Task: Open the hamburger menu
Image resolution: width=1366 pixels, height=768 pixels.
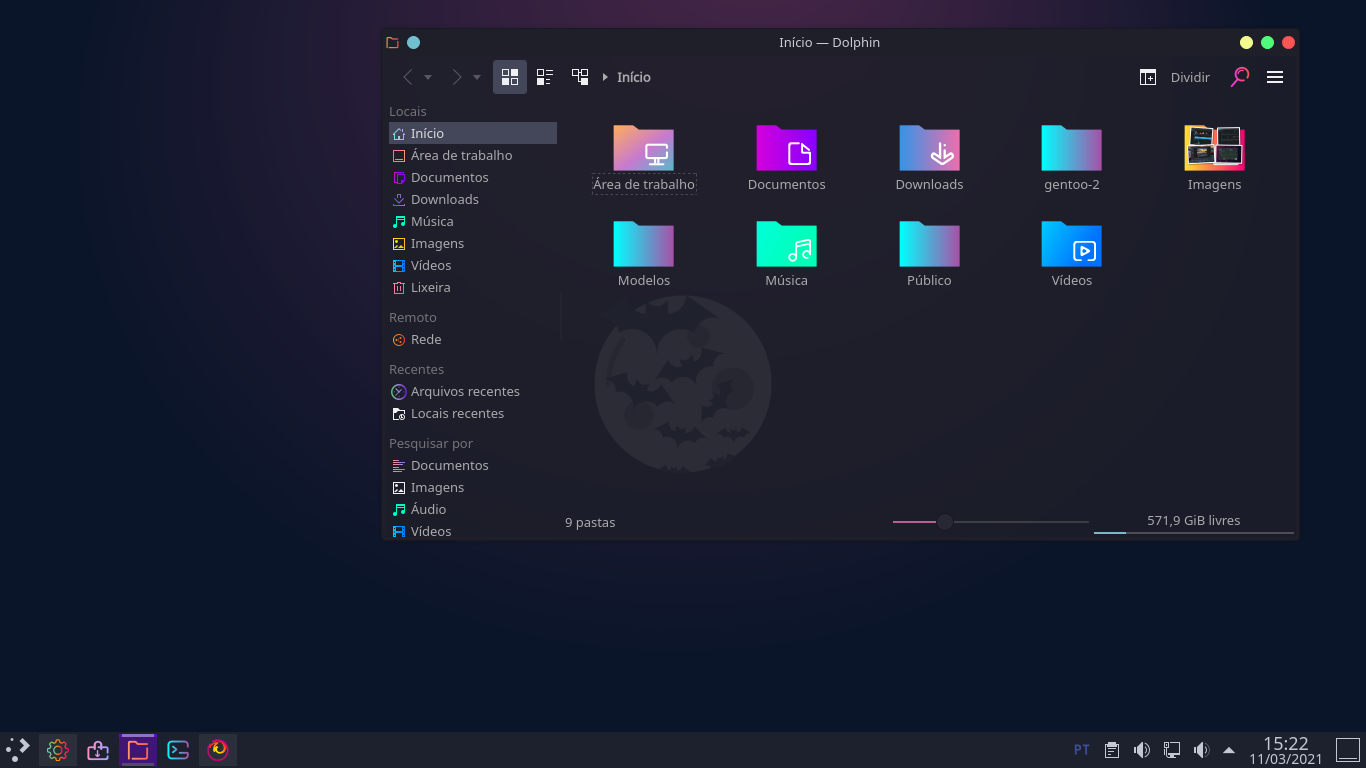Action: click(1275, 77)
